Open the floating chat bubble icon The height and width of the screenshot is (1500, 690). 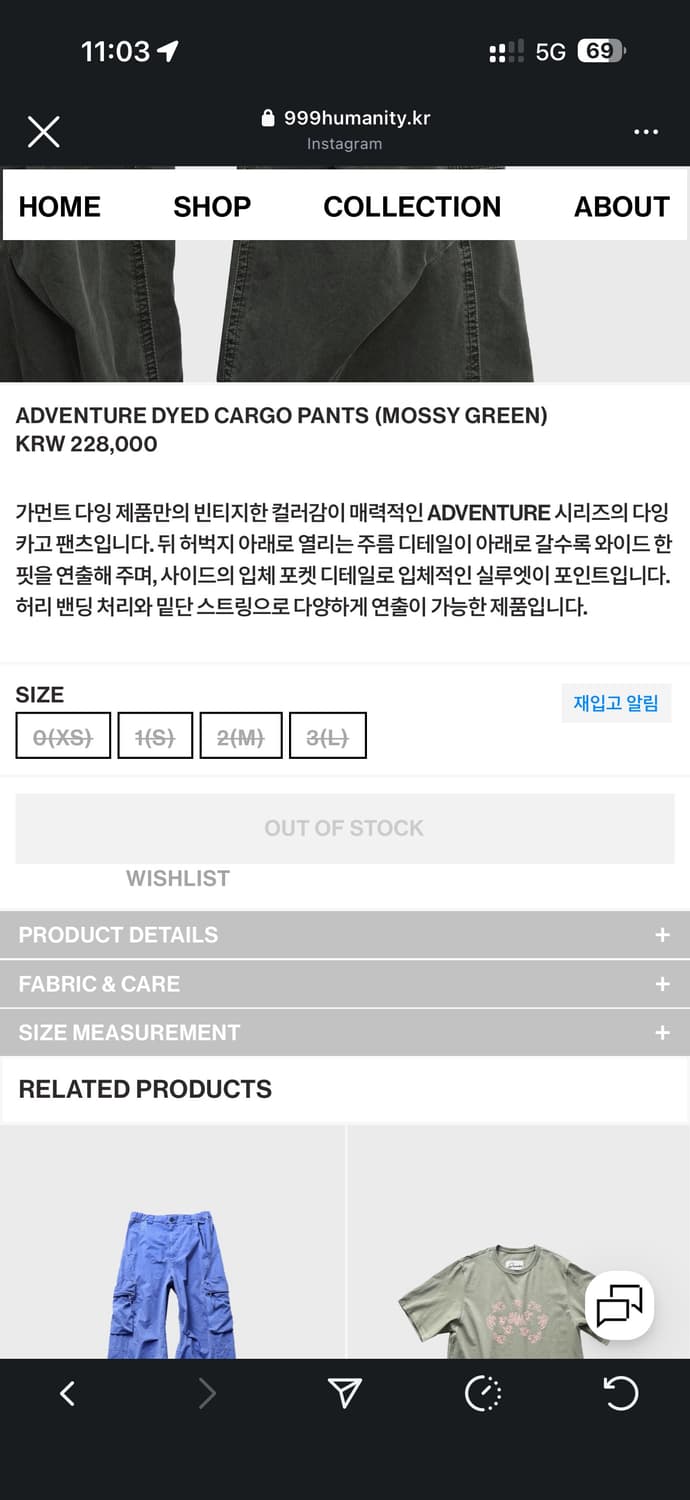click(x=619, y=1306)
